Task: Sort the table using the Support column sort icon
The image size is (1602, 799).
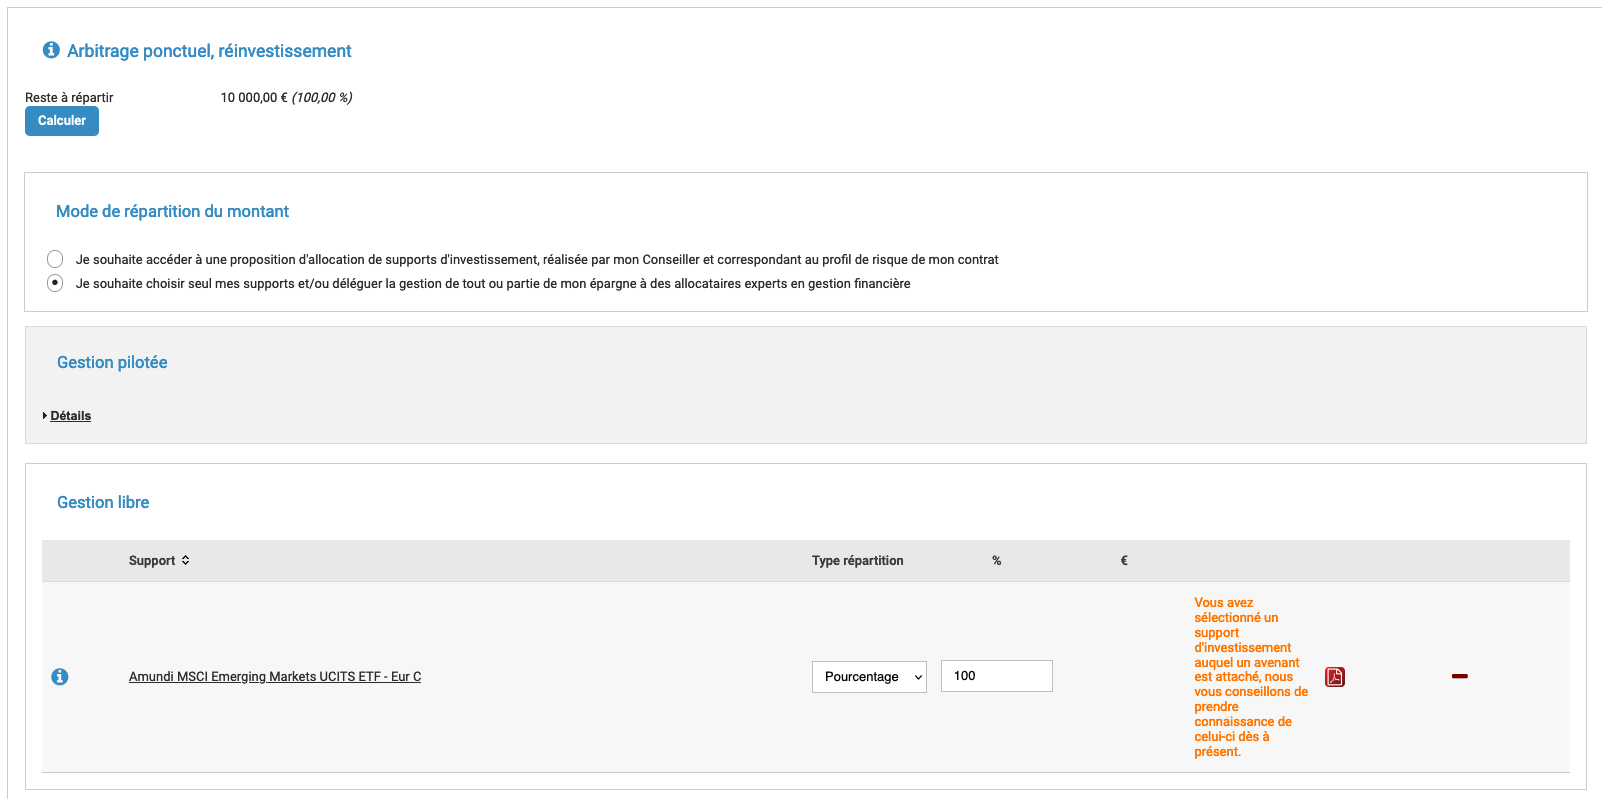Action: coord(186,560)
